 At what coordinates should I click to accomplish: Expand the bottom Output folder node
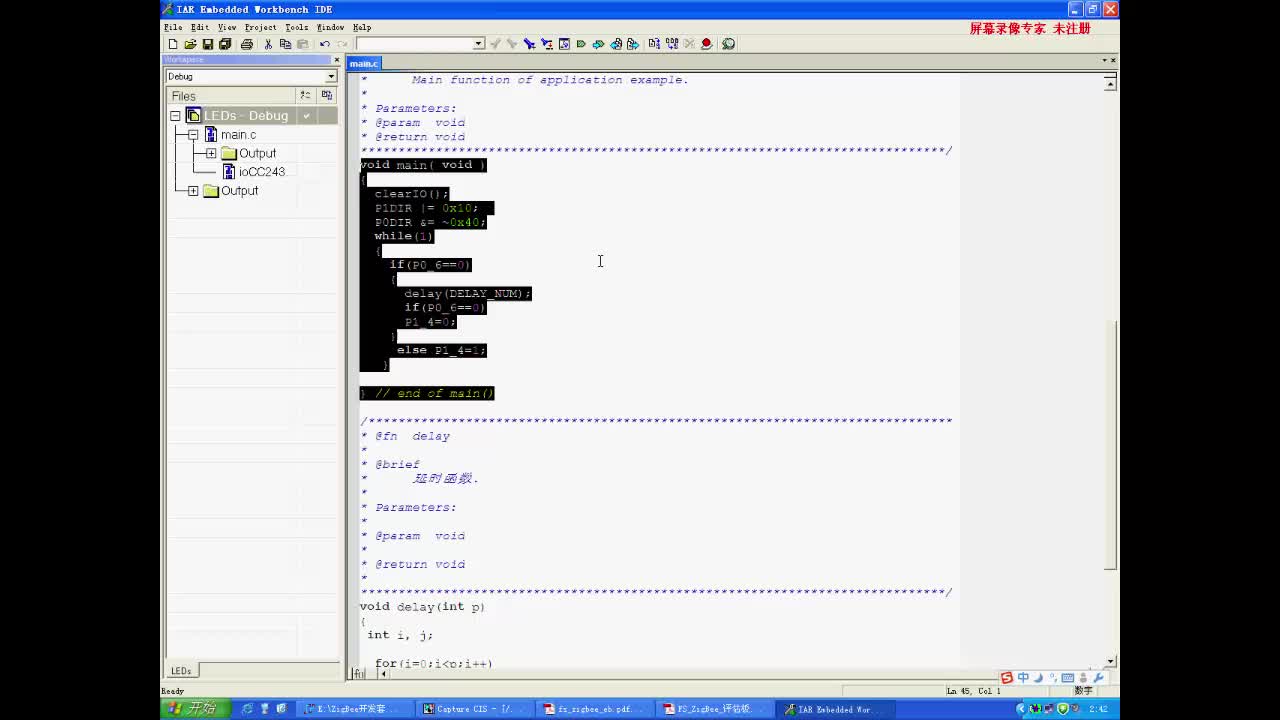193,191
